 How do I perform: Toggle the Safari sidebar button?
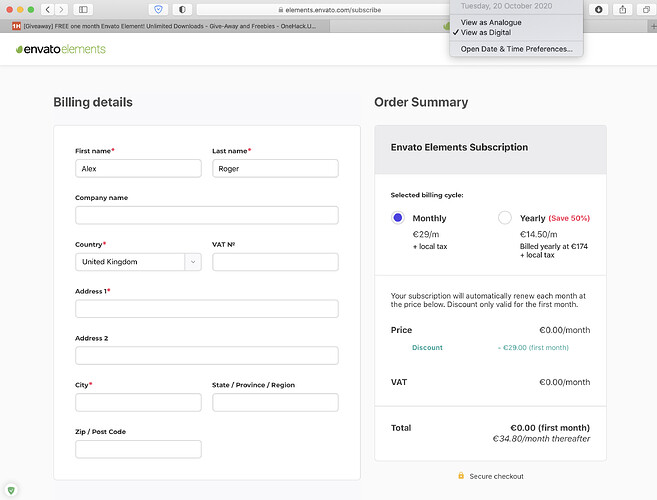(x=94, y=9)
